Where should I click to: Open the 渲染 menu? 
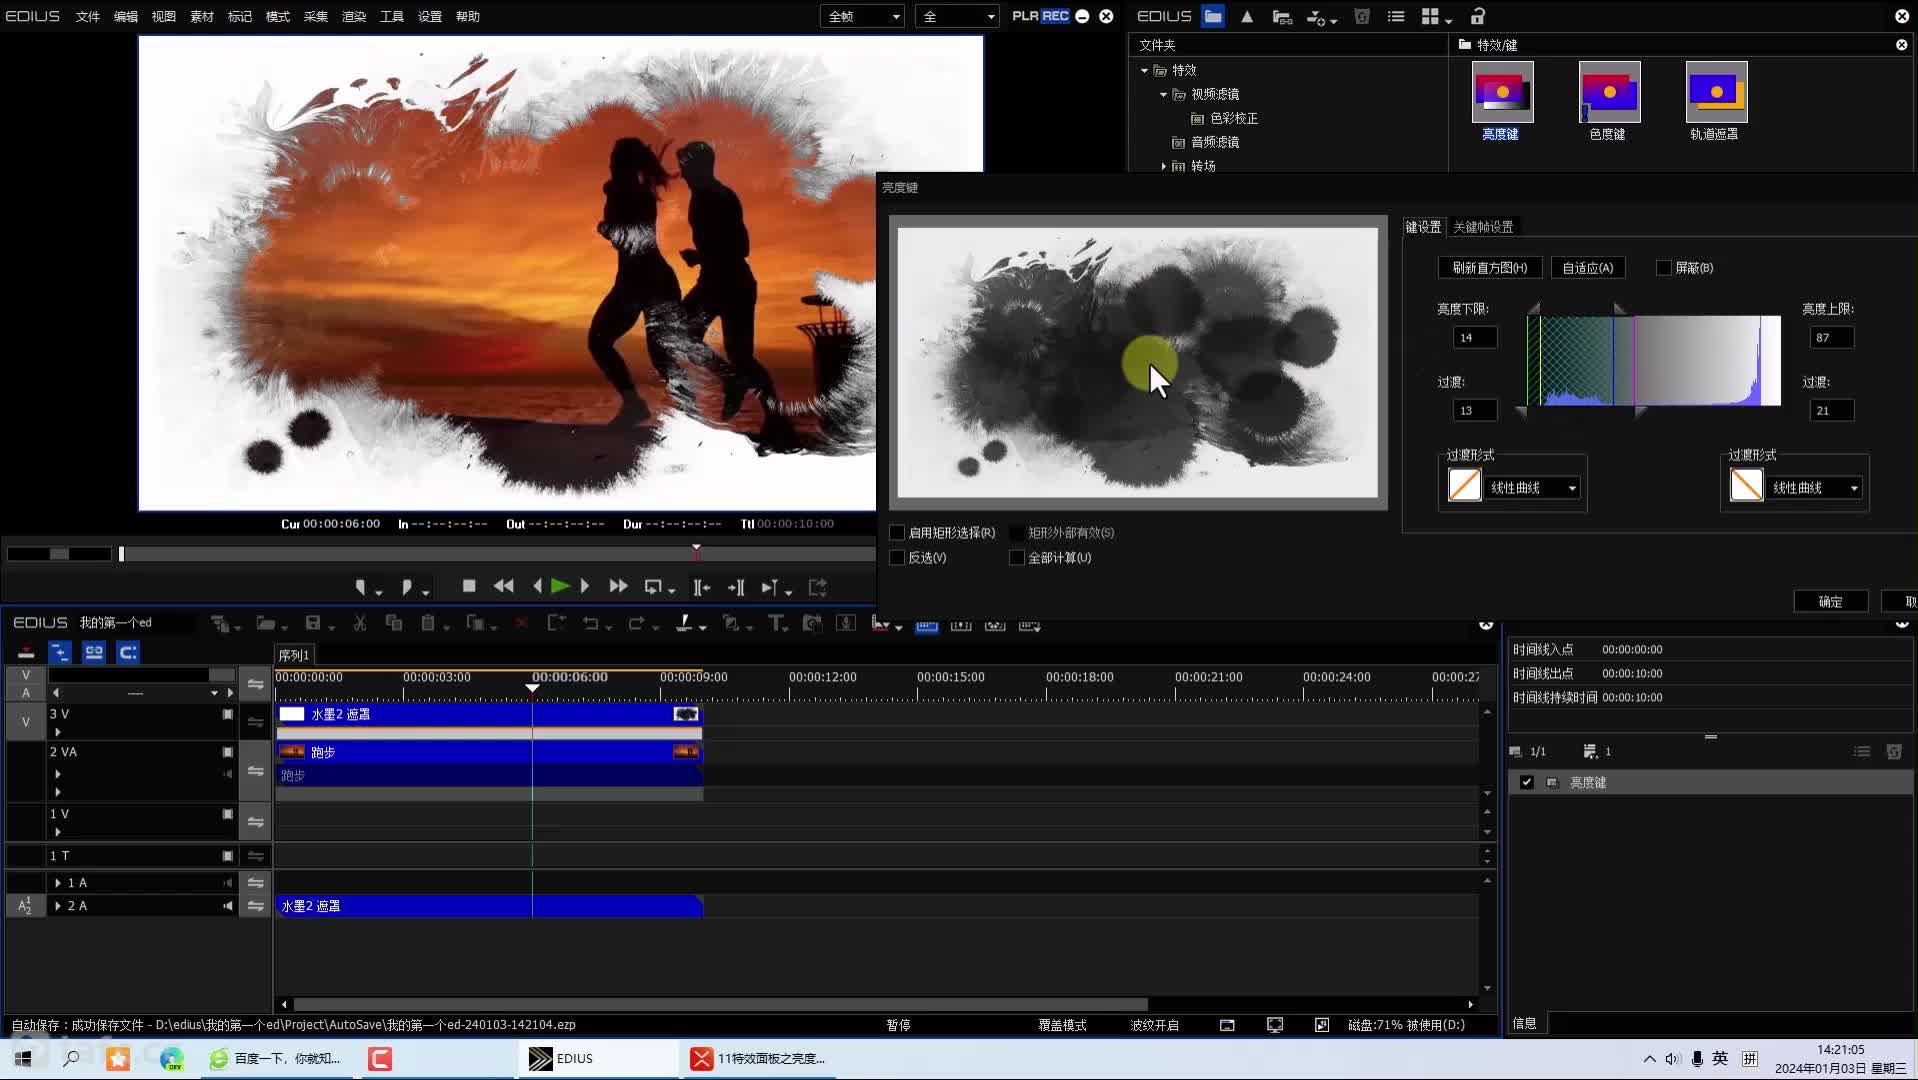click(x=354, y=16)
